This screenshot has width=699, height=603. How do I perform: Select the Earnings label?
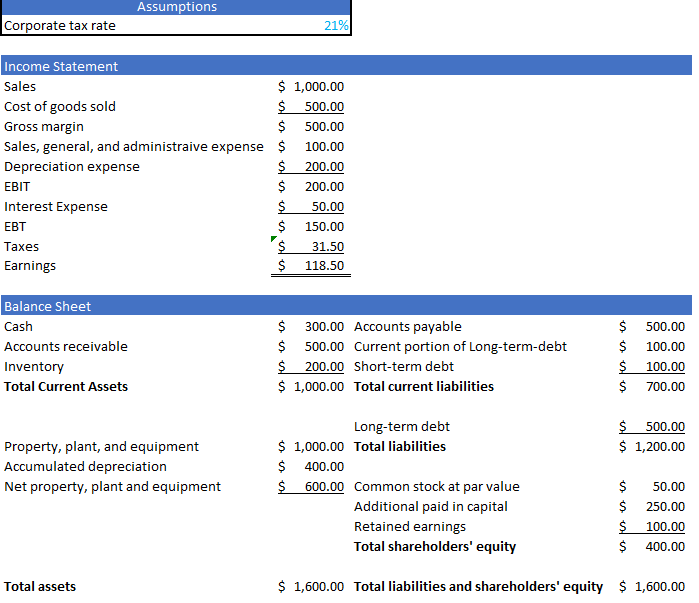[x=30, y=266]
